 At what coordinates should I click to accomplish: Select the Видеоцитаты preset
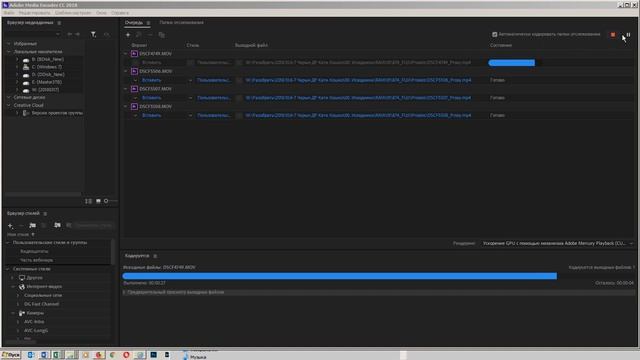(34, 251)
